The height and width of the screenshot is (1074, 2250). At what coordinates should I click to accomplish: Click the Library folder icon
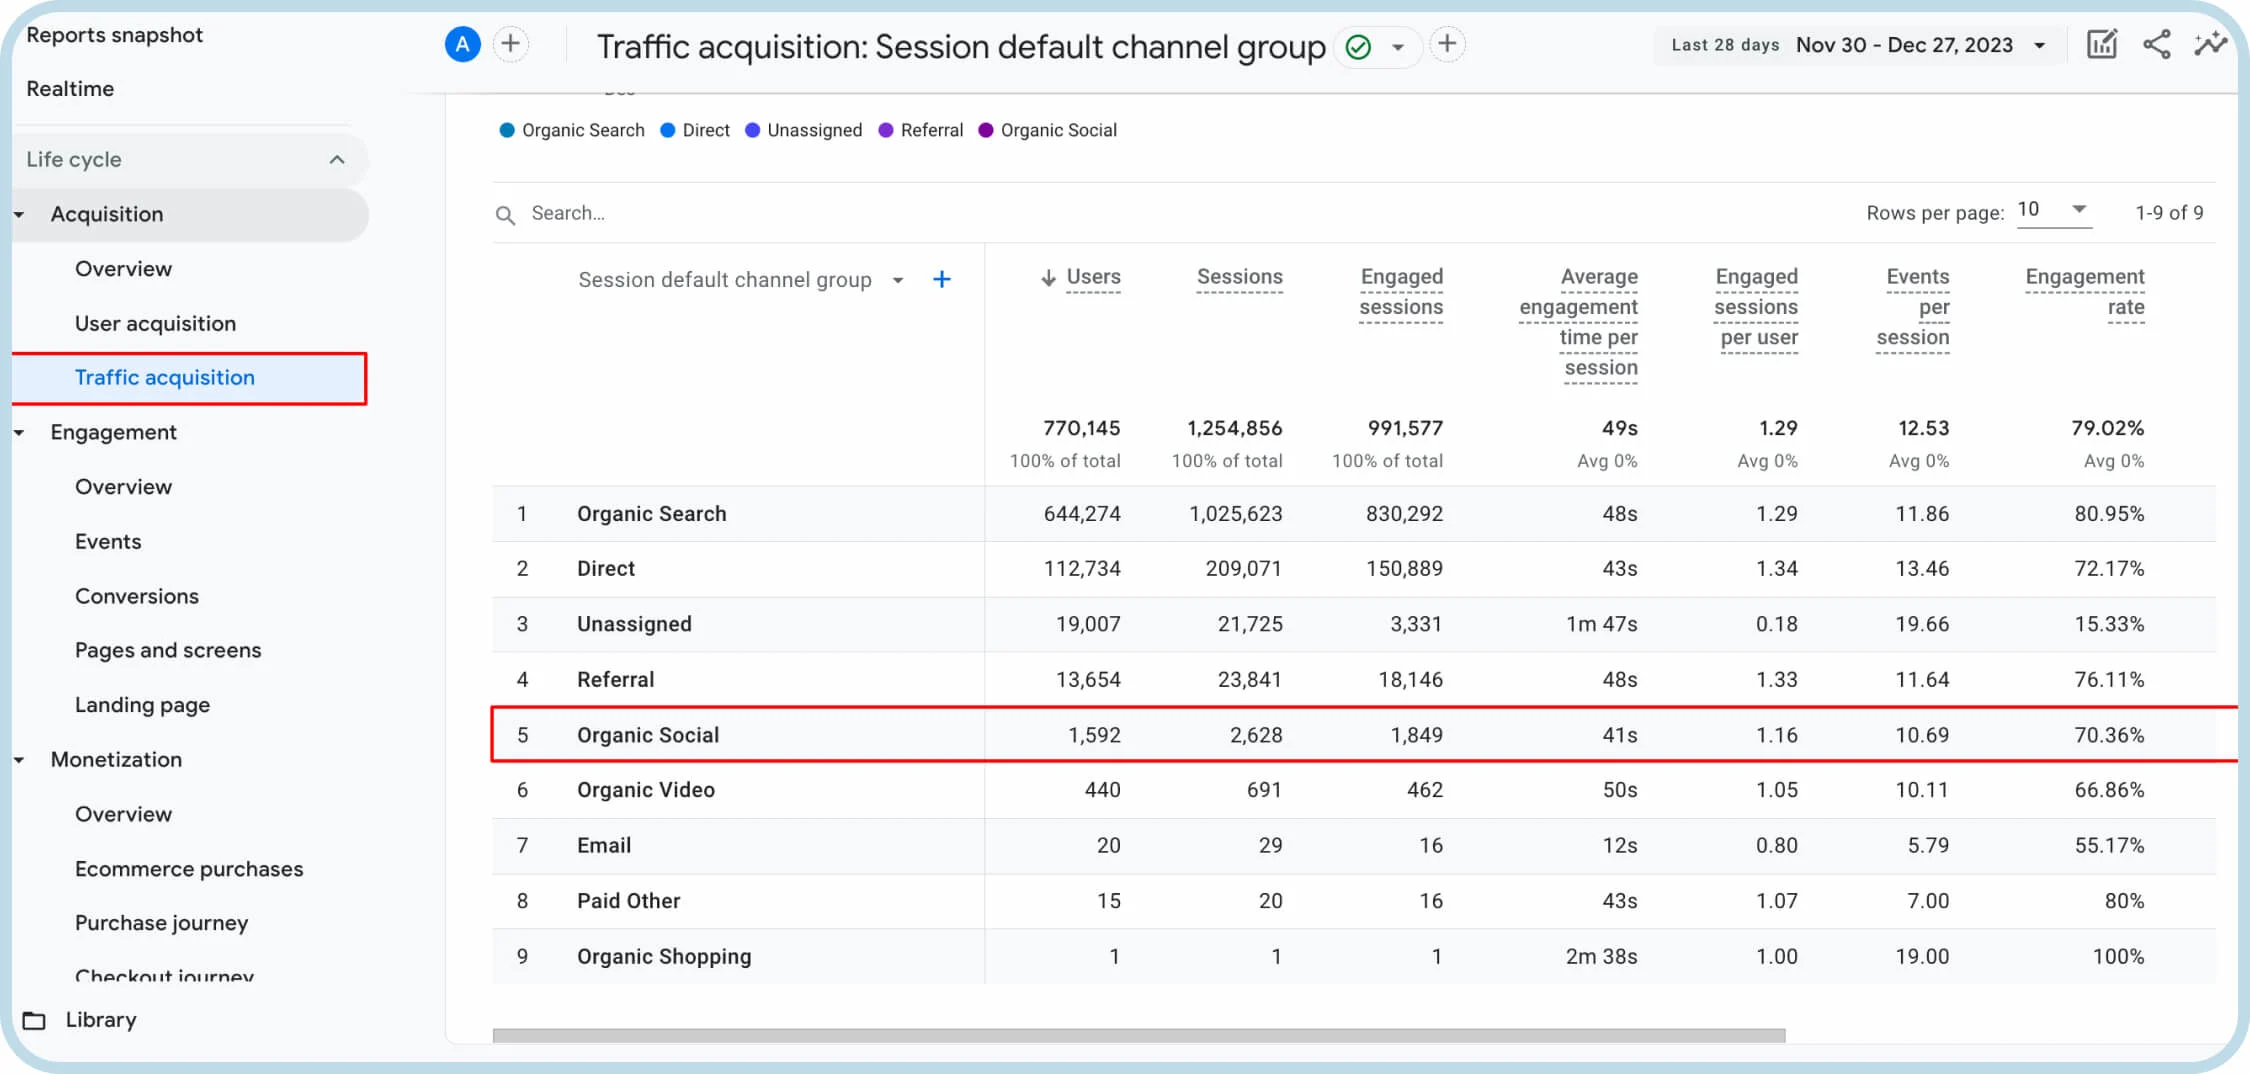pyautogui.click(x=35, y=1020)
